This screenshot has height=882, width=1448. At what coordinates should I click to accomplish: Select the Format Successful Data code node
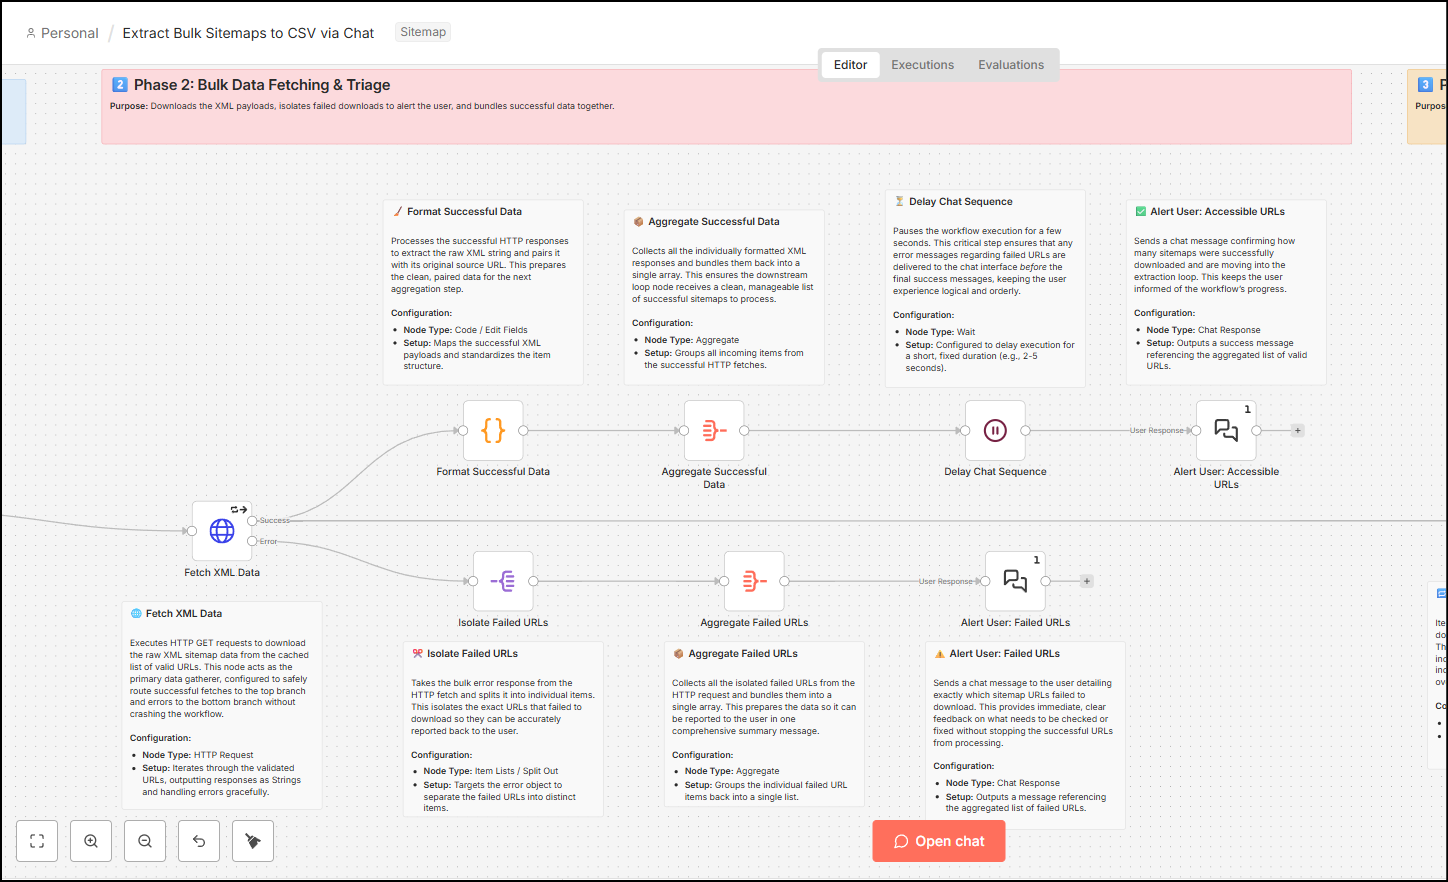493,430
